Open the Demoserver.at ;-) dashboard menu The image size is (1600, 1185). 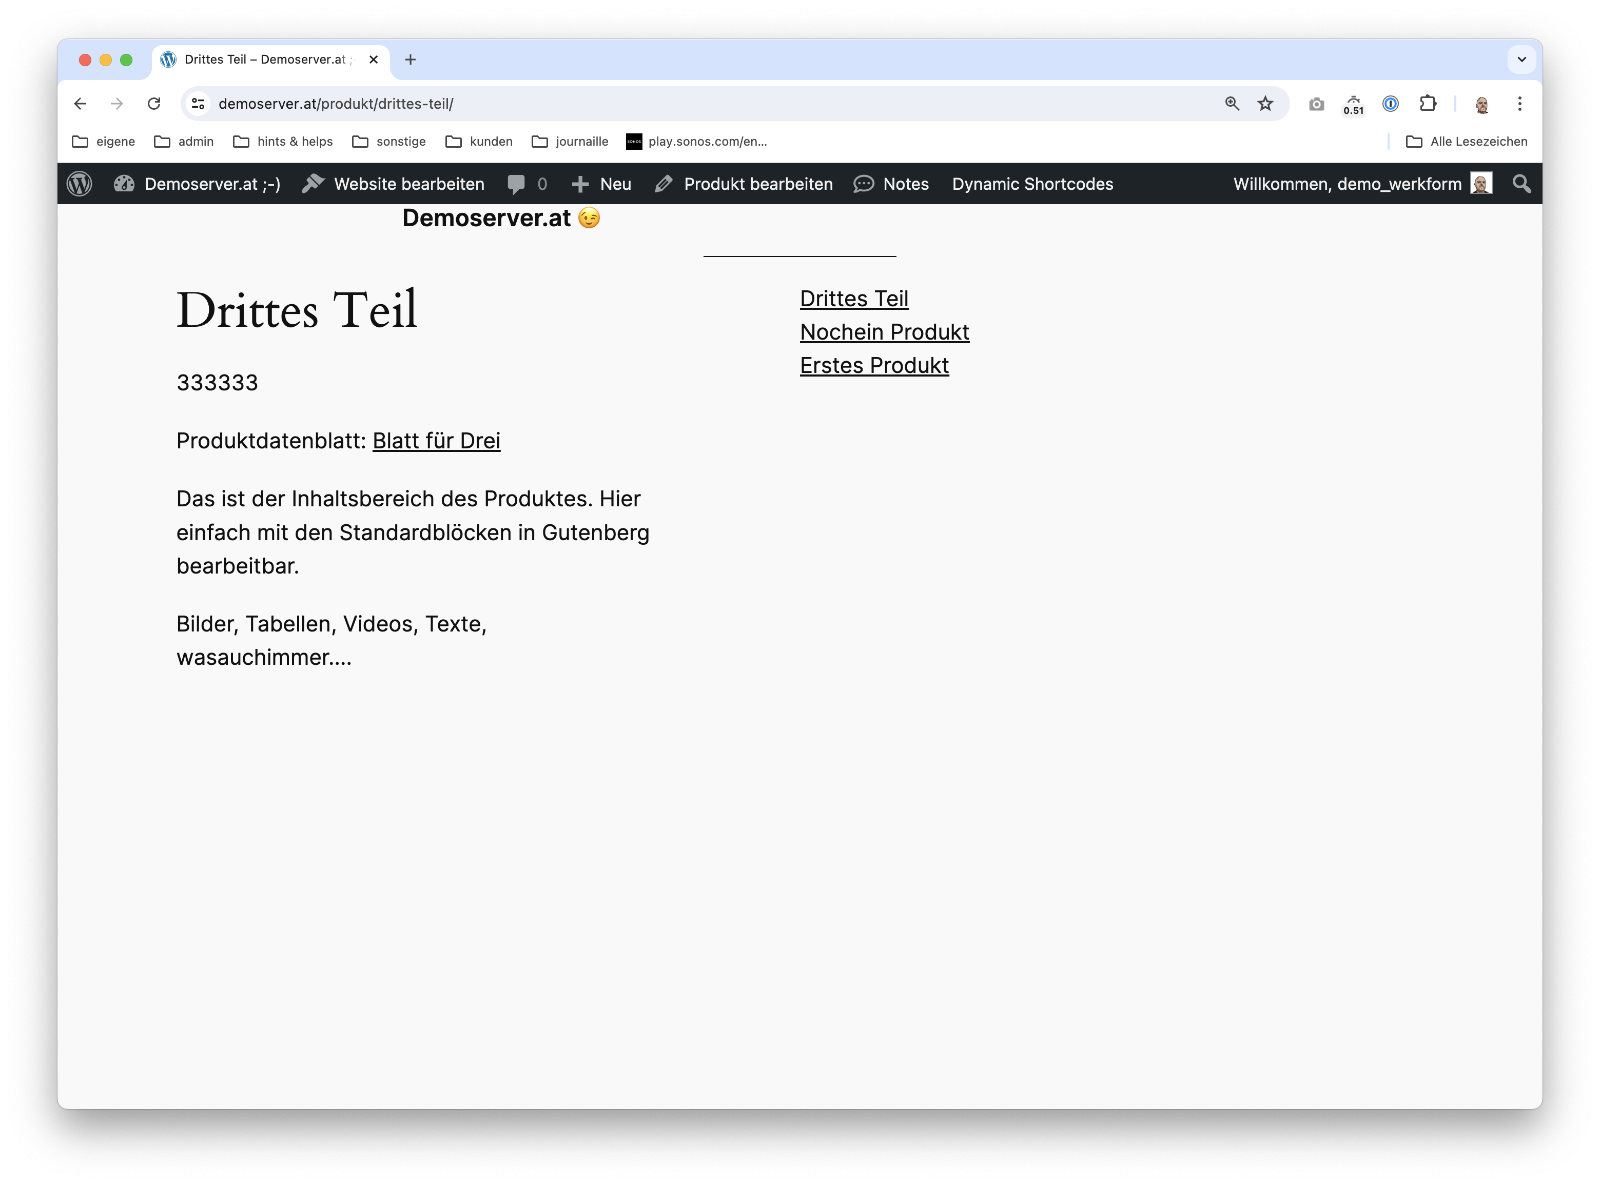[x=197, y=184]
